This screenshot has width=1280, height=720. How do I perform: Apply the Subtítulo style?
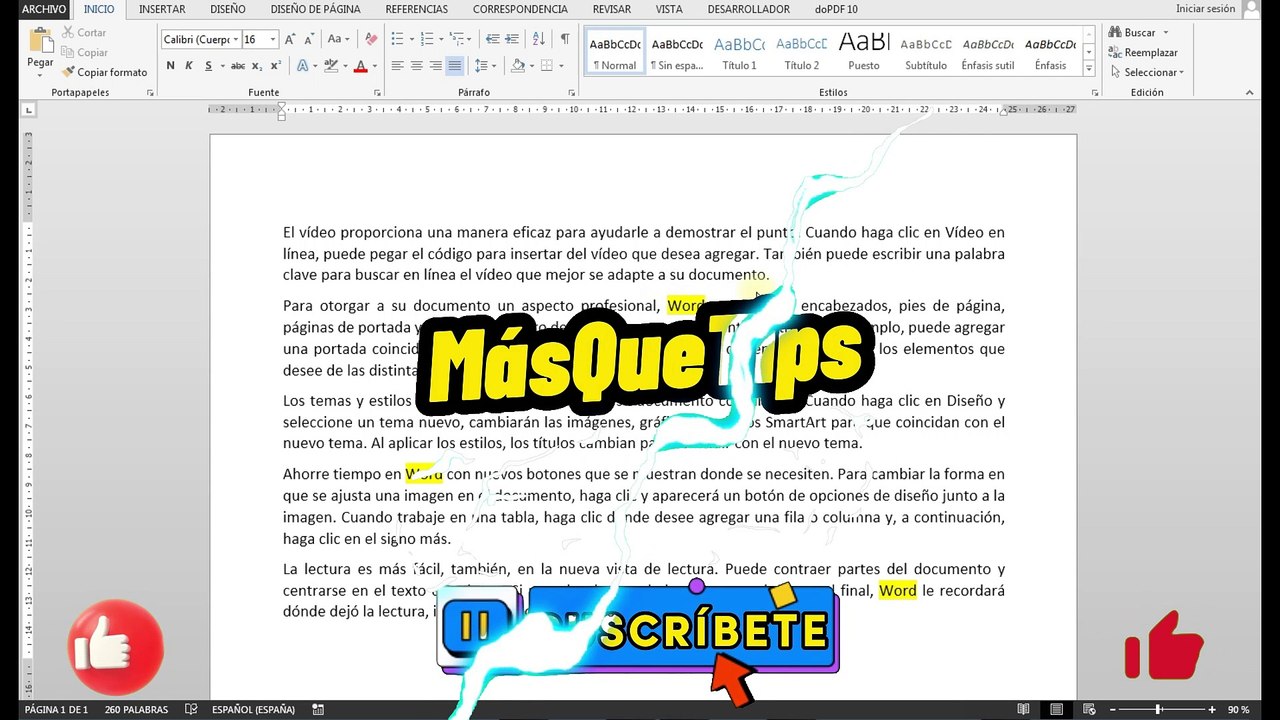click(926, 53)
